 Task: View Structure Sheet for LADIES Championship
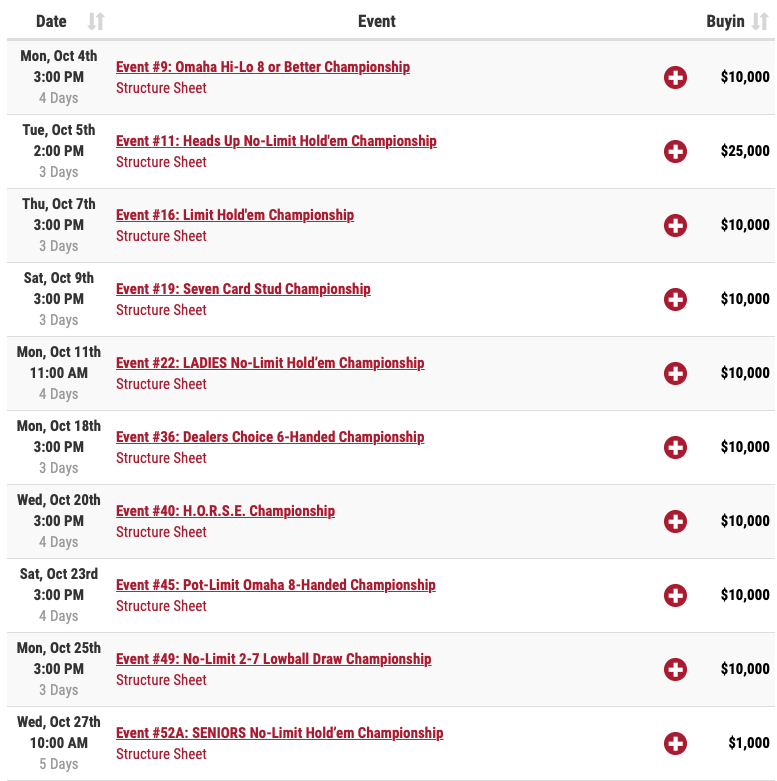pyautogui.click(x=161, y=384)
